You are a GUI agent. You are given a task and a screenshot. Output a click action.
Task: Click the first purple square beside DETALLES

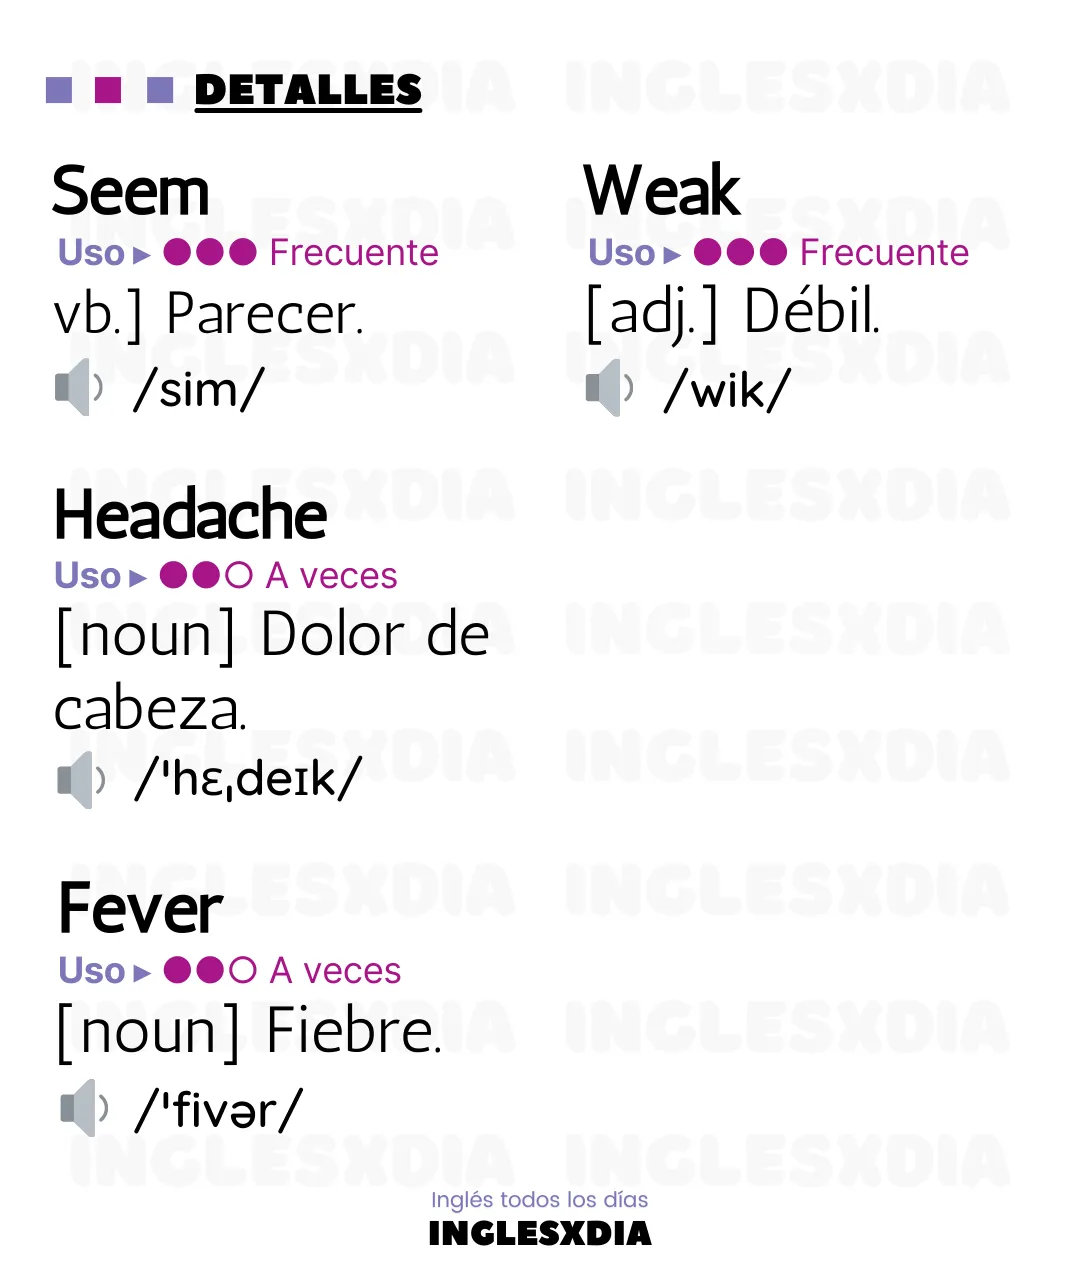pos(59,90)
